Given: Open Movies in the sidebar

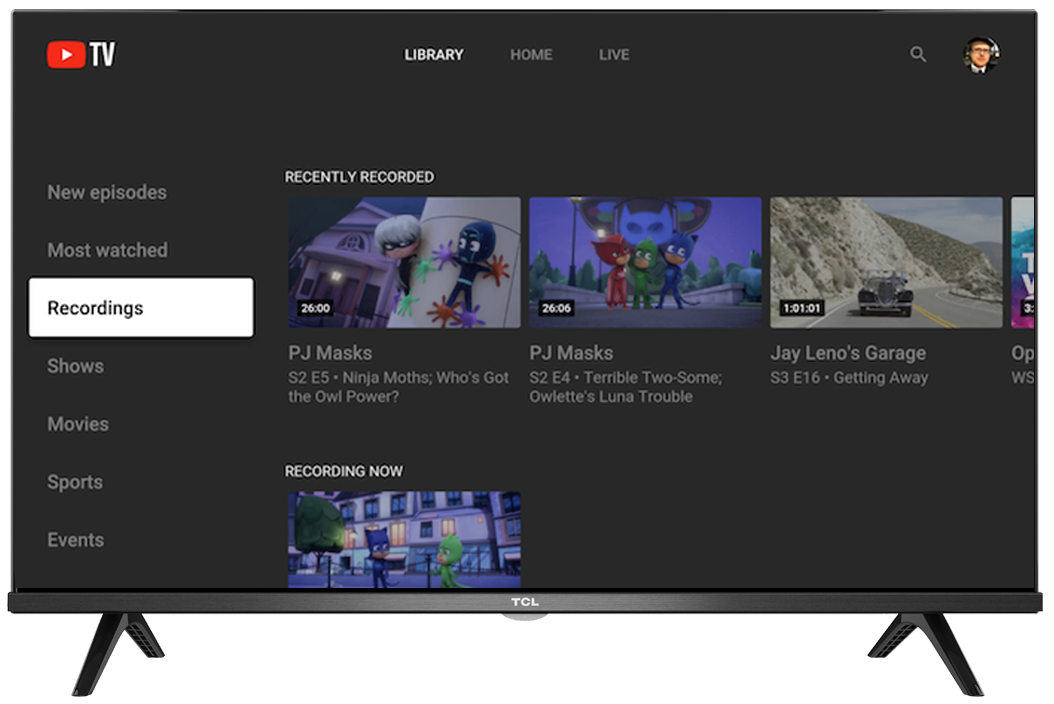Looking at the screenshot, I should coord(78,424).
